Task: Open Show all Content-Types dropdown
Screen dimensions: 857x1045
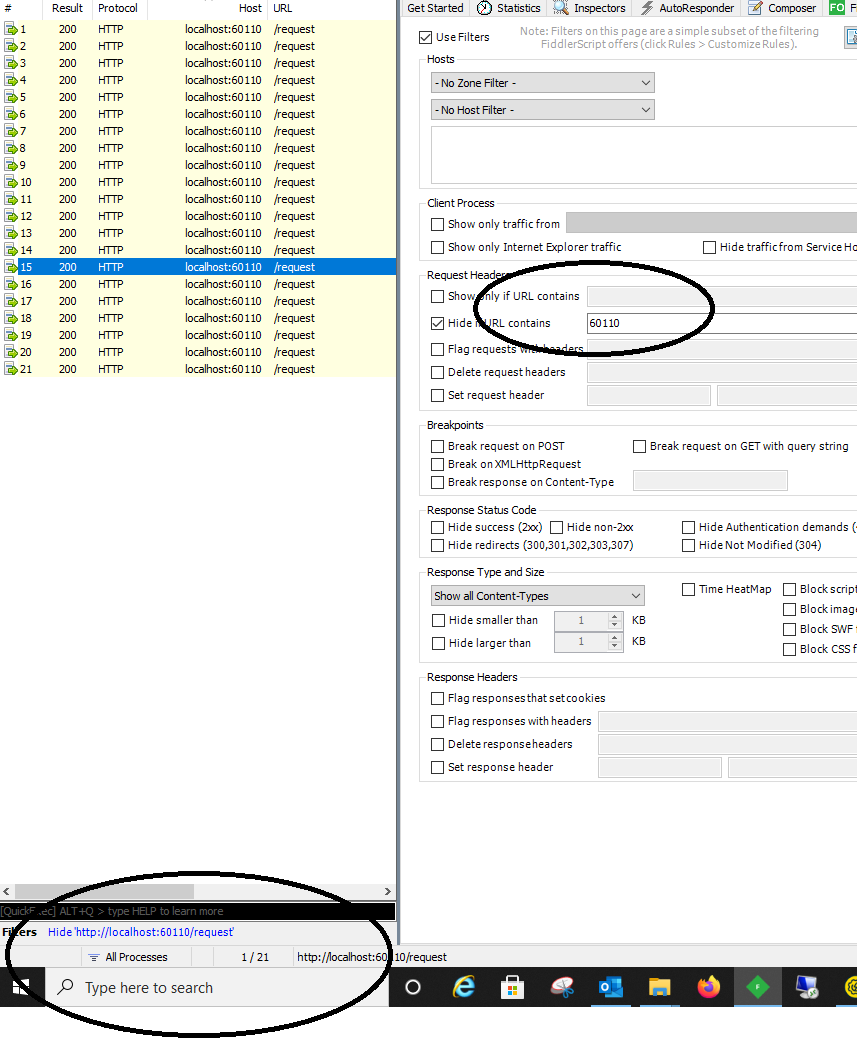Action: point(538,596)
